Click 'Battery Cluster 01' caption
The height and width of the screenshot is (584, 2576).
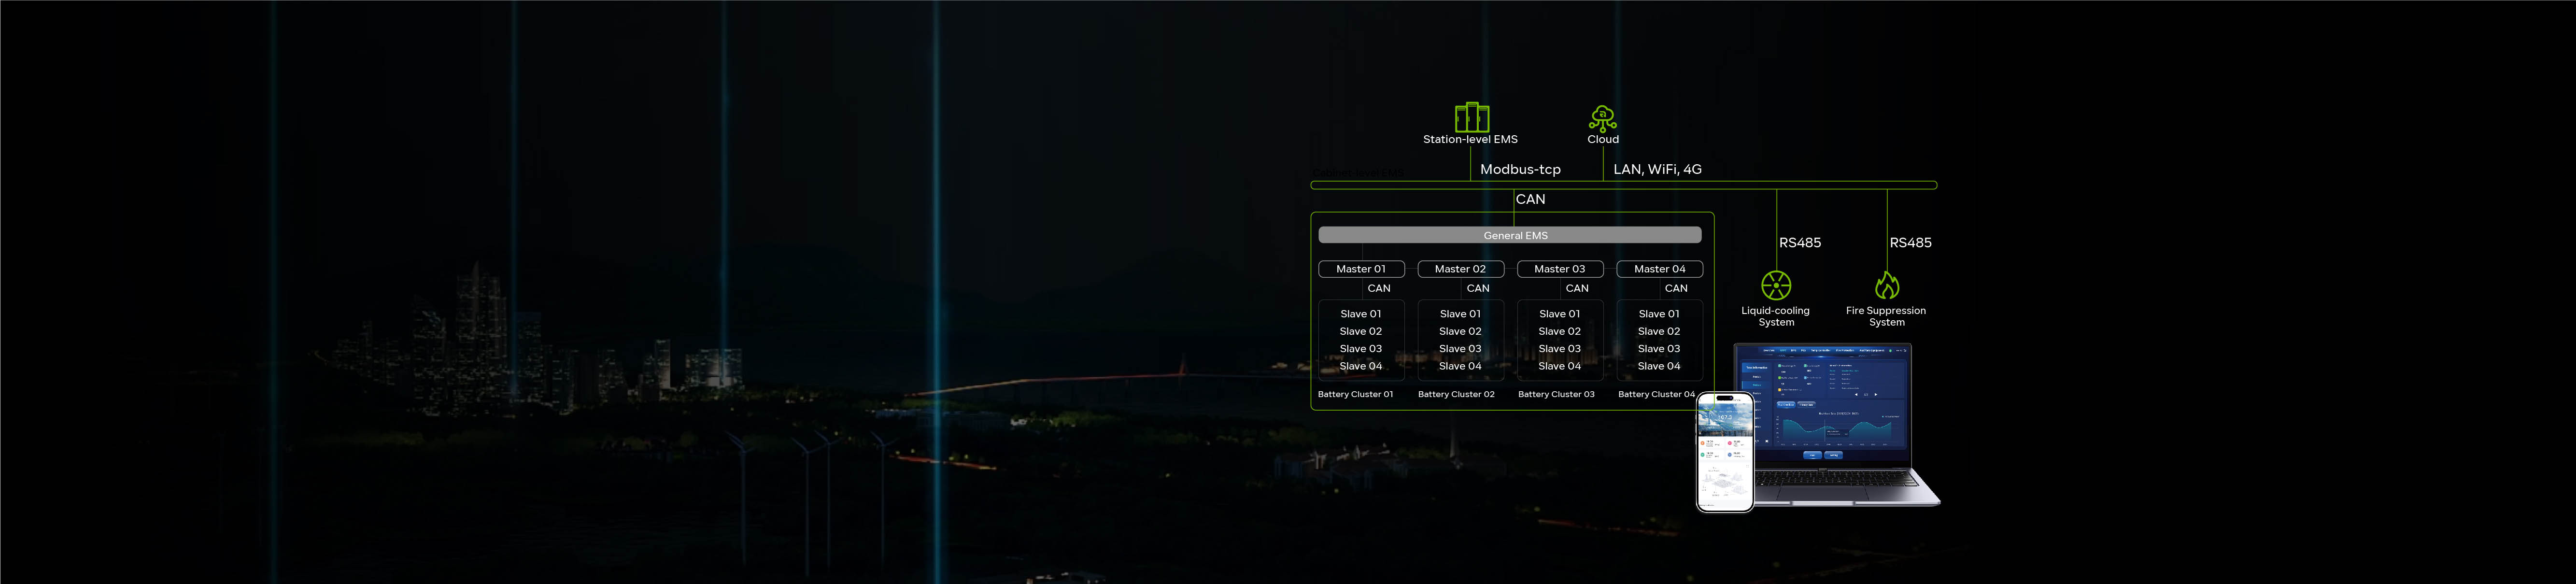tap(1355, 395)
